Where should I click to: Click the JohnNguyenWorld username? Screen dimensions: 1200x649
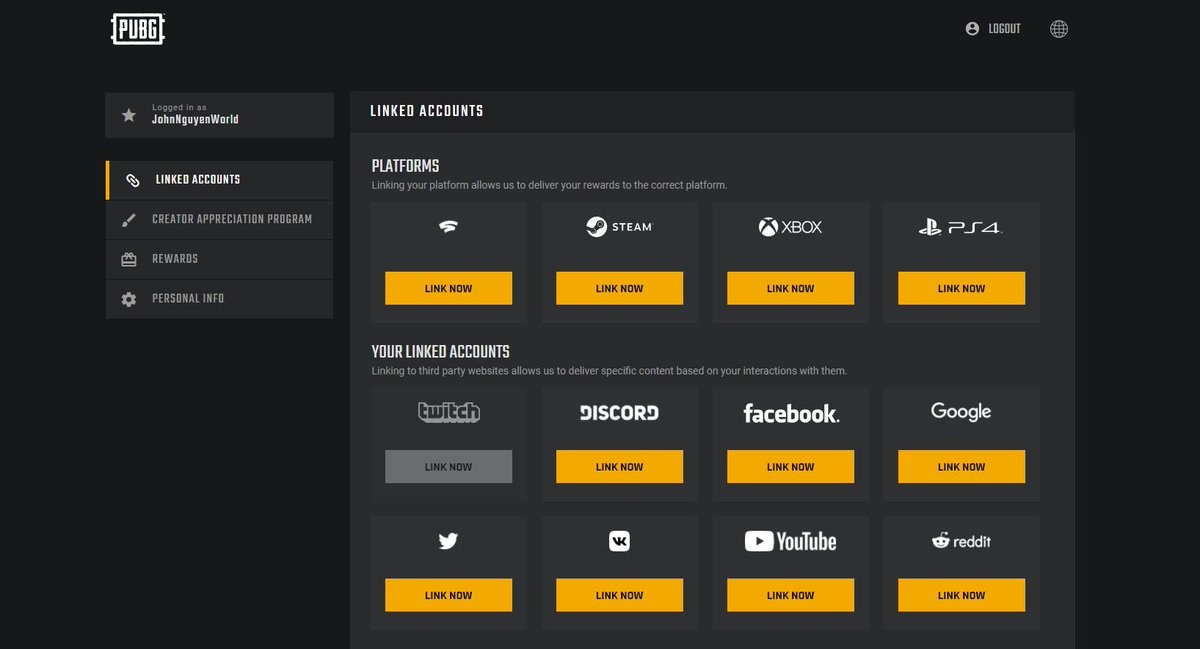[x=195, y=119]
